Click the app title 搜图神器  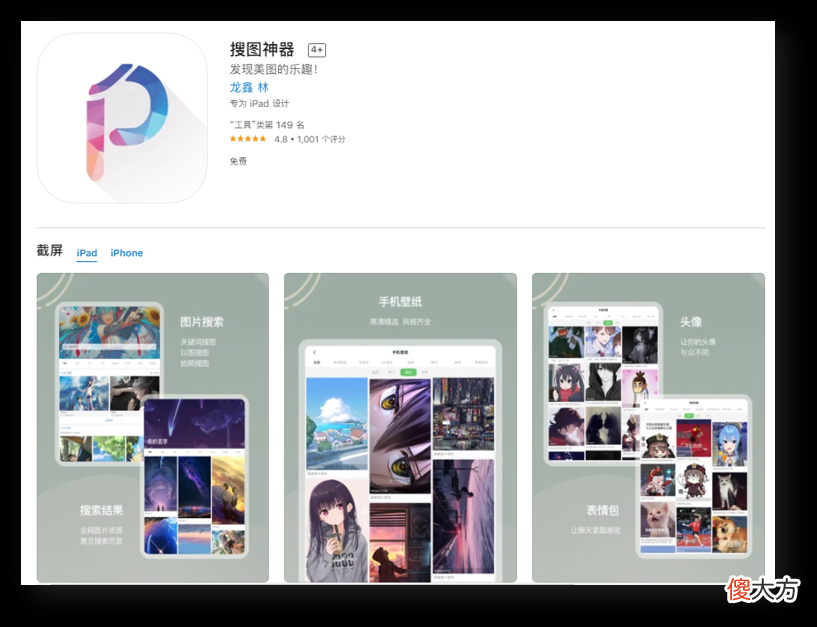(262, 50)
